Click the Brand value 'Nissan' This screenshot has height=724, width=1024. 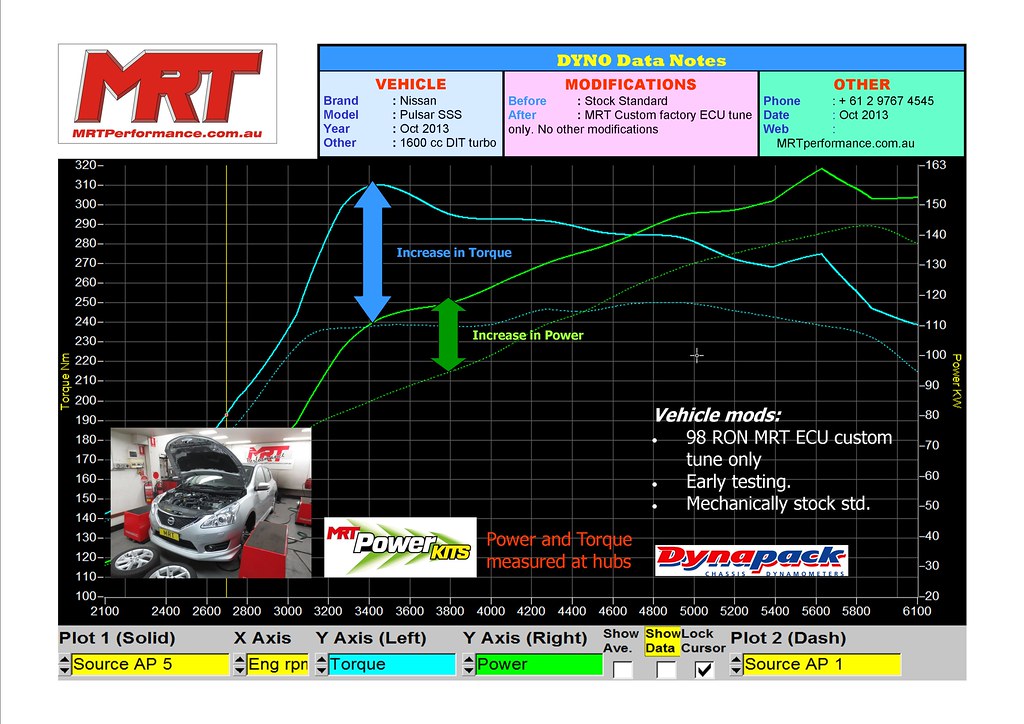point(418,101)
